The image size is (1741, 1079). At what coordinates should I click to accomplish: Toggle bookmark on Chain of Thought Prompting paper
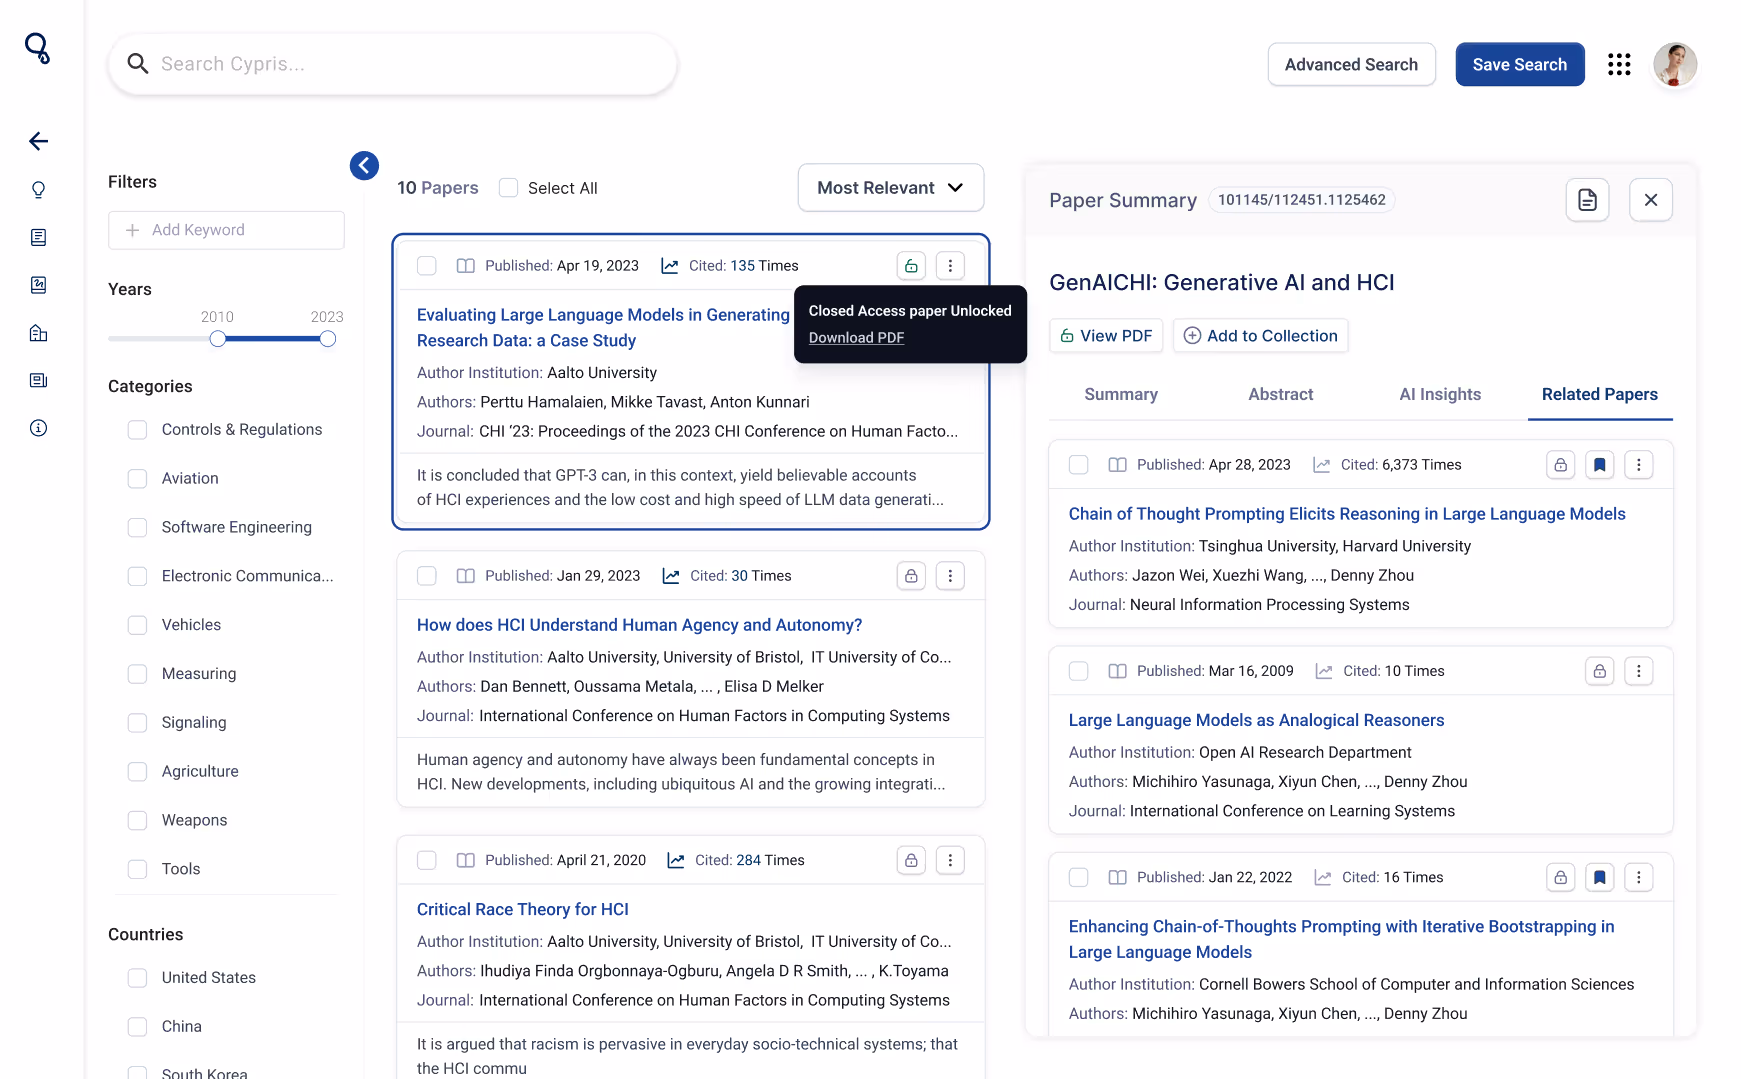[x=1599, y=465]
